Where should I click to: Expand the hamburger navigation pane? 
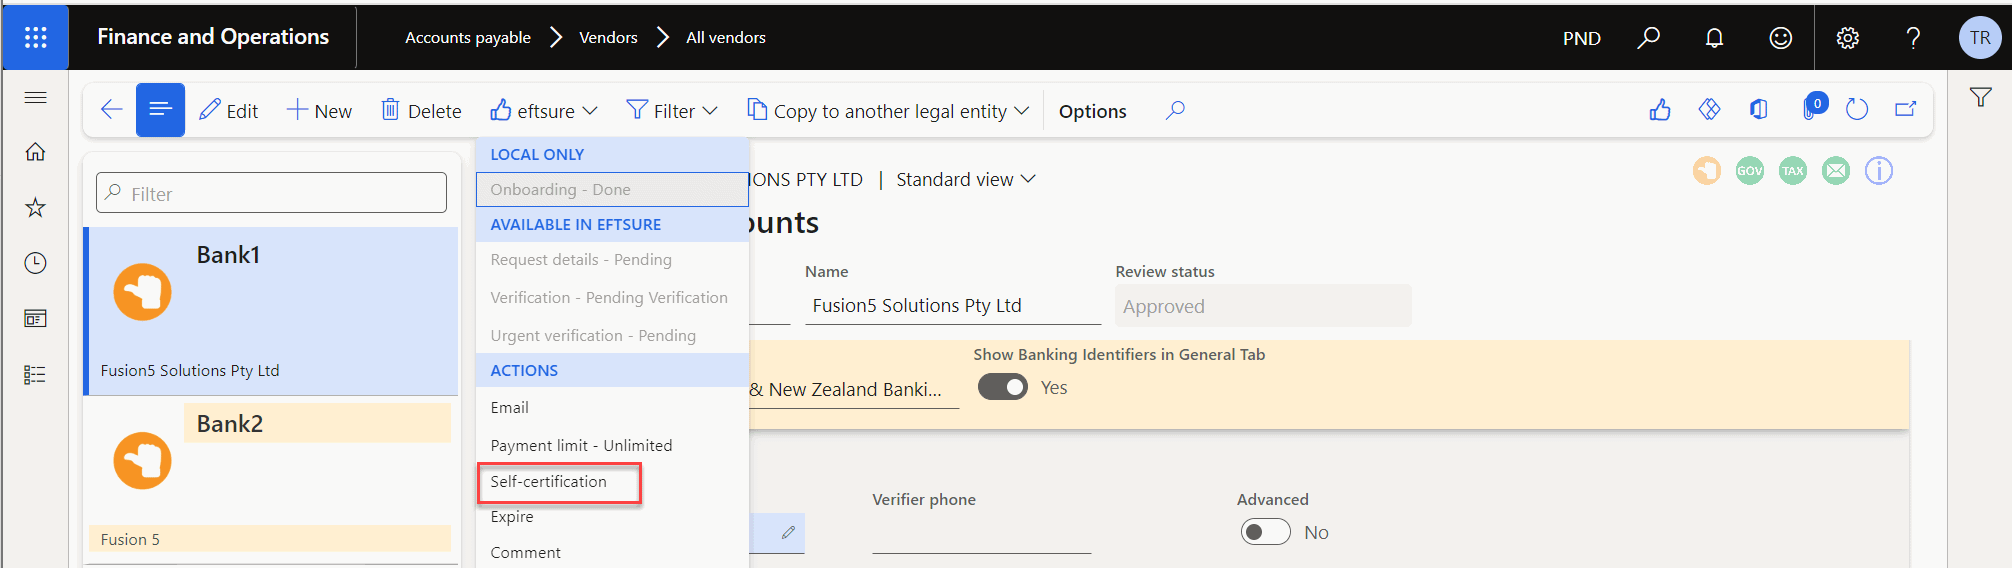[35, 97]
